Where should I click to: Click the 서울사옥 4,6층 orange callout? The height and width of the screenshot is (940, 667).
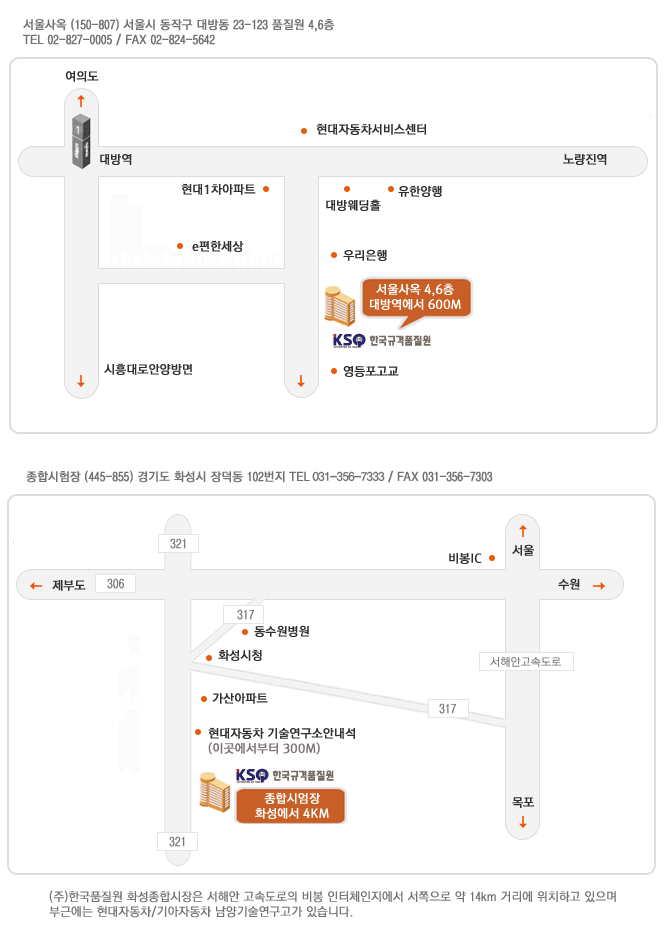coord(416,297)
